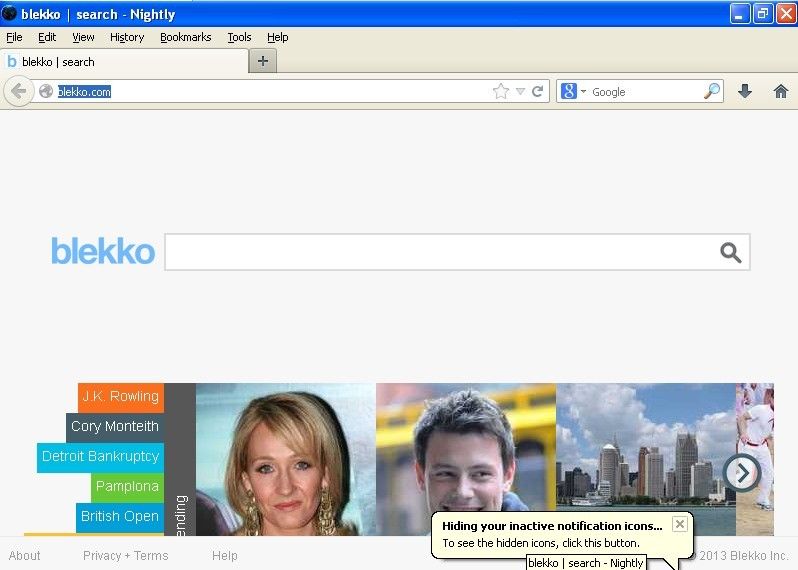798x570 pixels.
Task: Open the Edit menu
Action: click(47, 37)
